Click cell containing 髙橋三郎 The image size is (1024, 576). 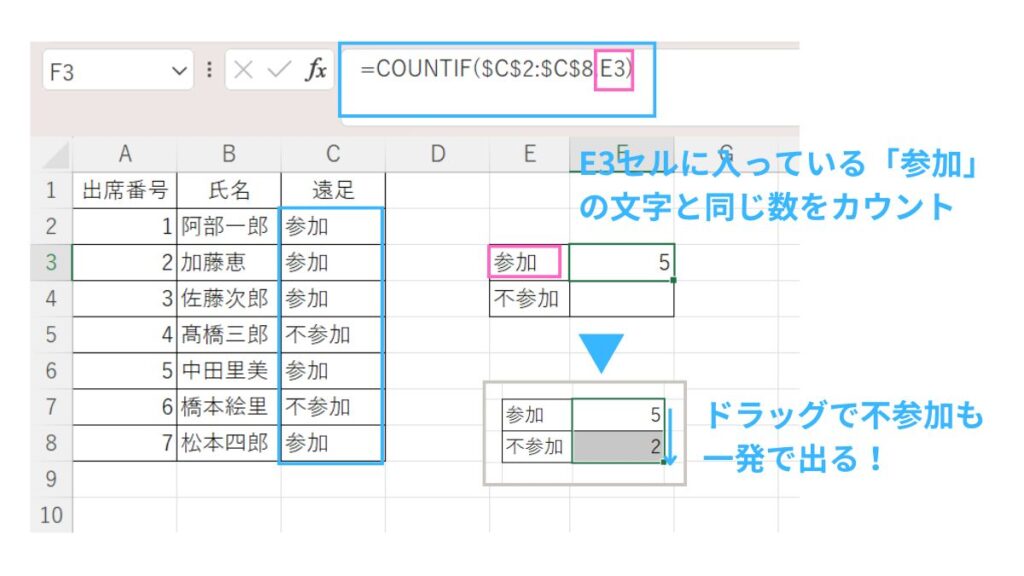pyautogui.click(x=229, y=335)
